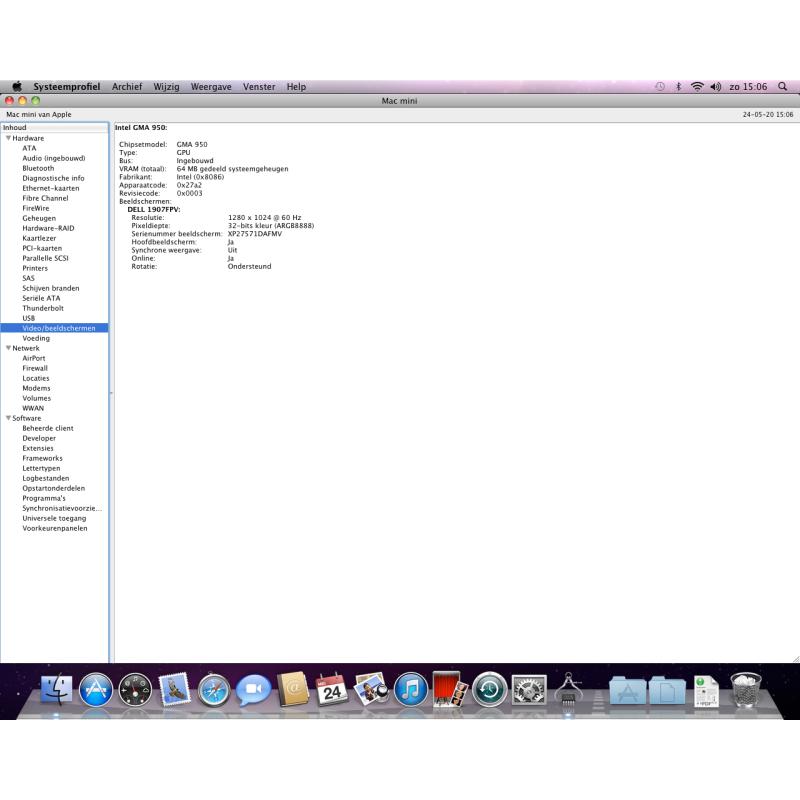Screen dimensions: 800x800
Task: Open the Venster menu
Action: pyautogui.click(x=259, y=87)
